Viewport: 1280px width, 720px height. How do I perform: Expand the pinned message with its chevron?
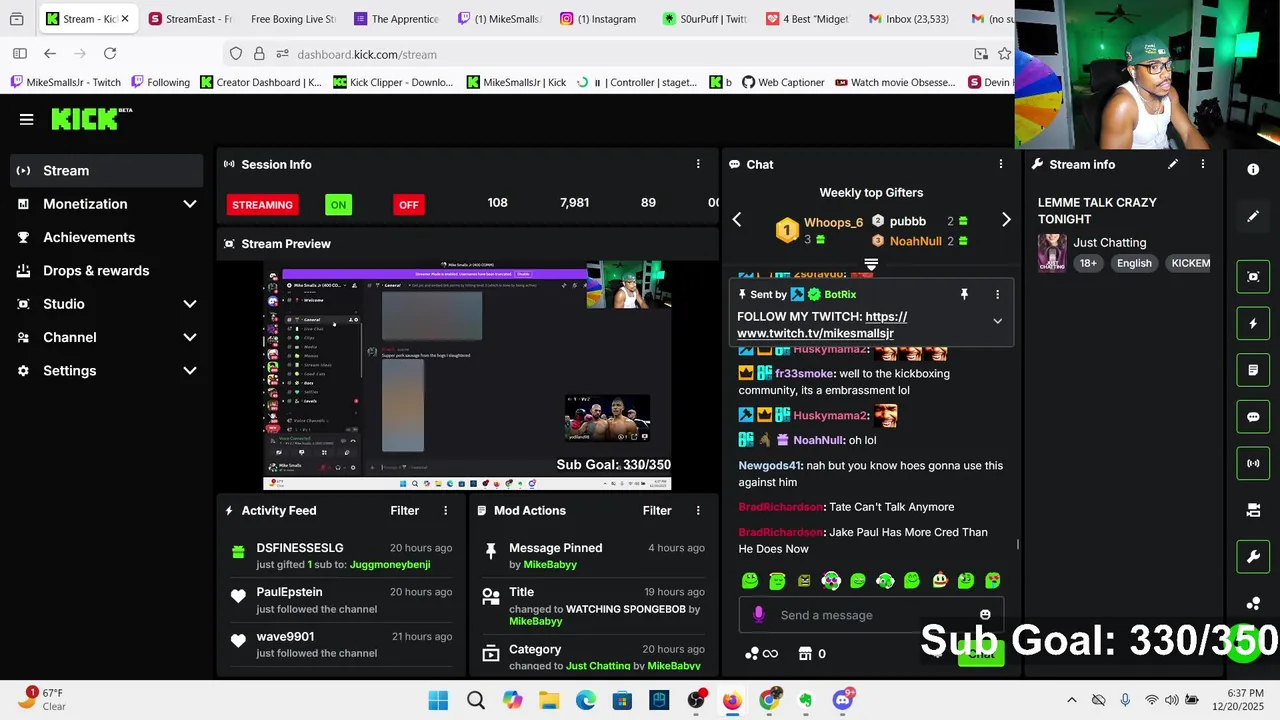(997, 321)
